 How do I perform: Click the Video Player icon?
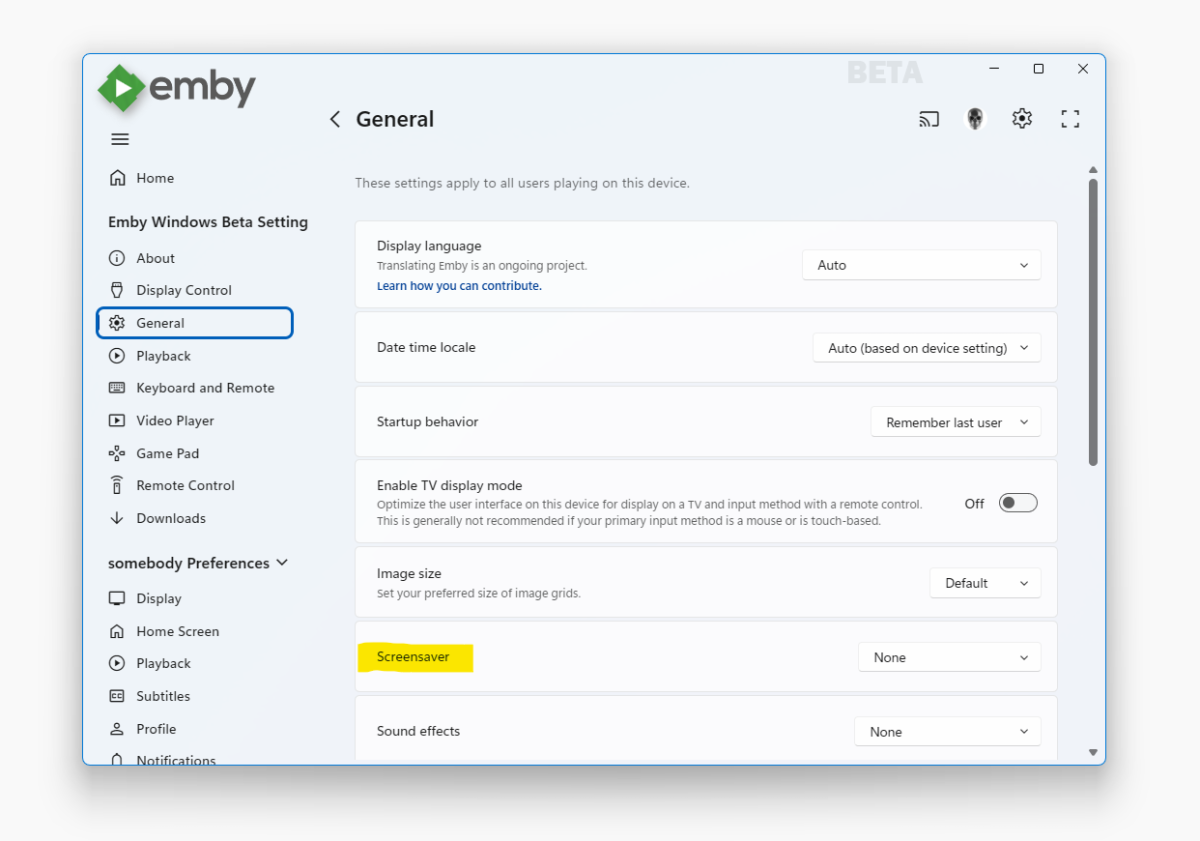point(117,421)
